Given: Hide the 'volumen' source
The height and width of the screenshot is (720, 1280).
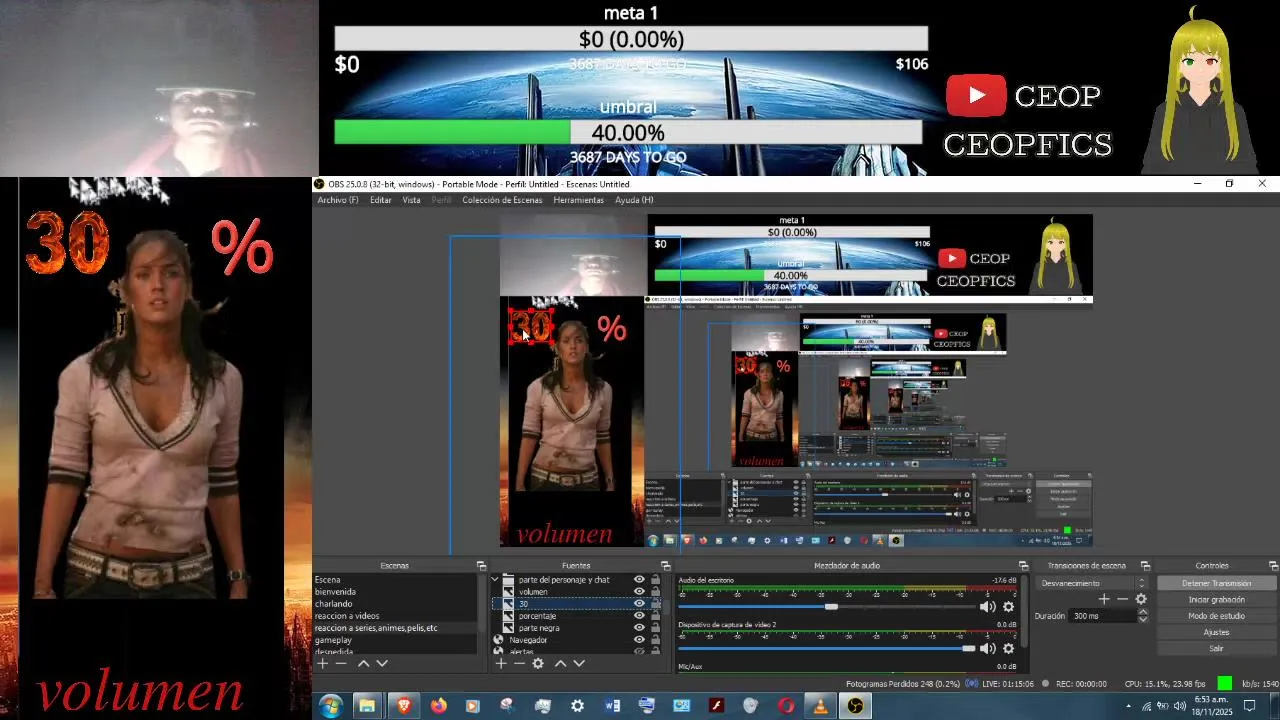Looking at the screenshot, I should click(x=639, y=592).
